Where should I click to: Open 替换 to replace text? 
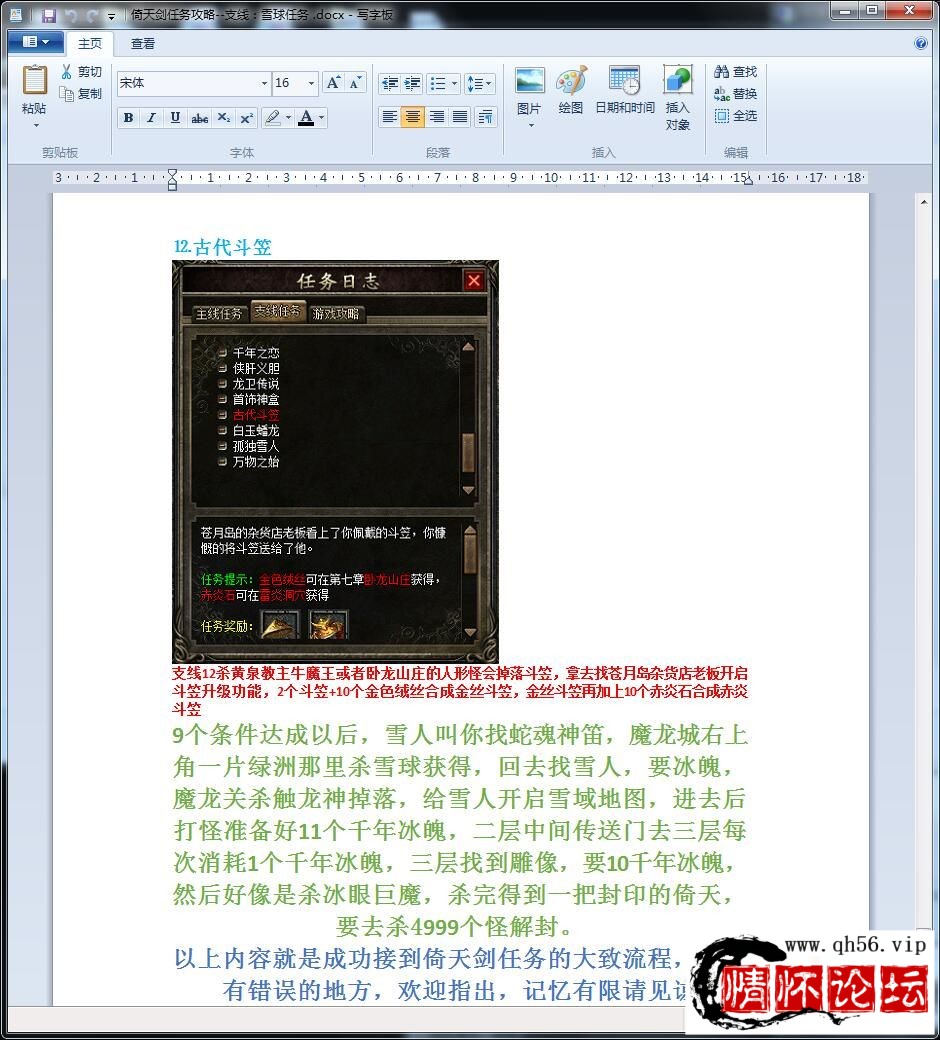[x=736, y=94]
